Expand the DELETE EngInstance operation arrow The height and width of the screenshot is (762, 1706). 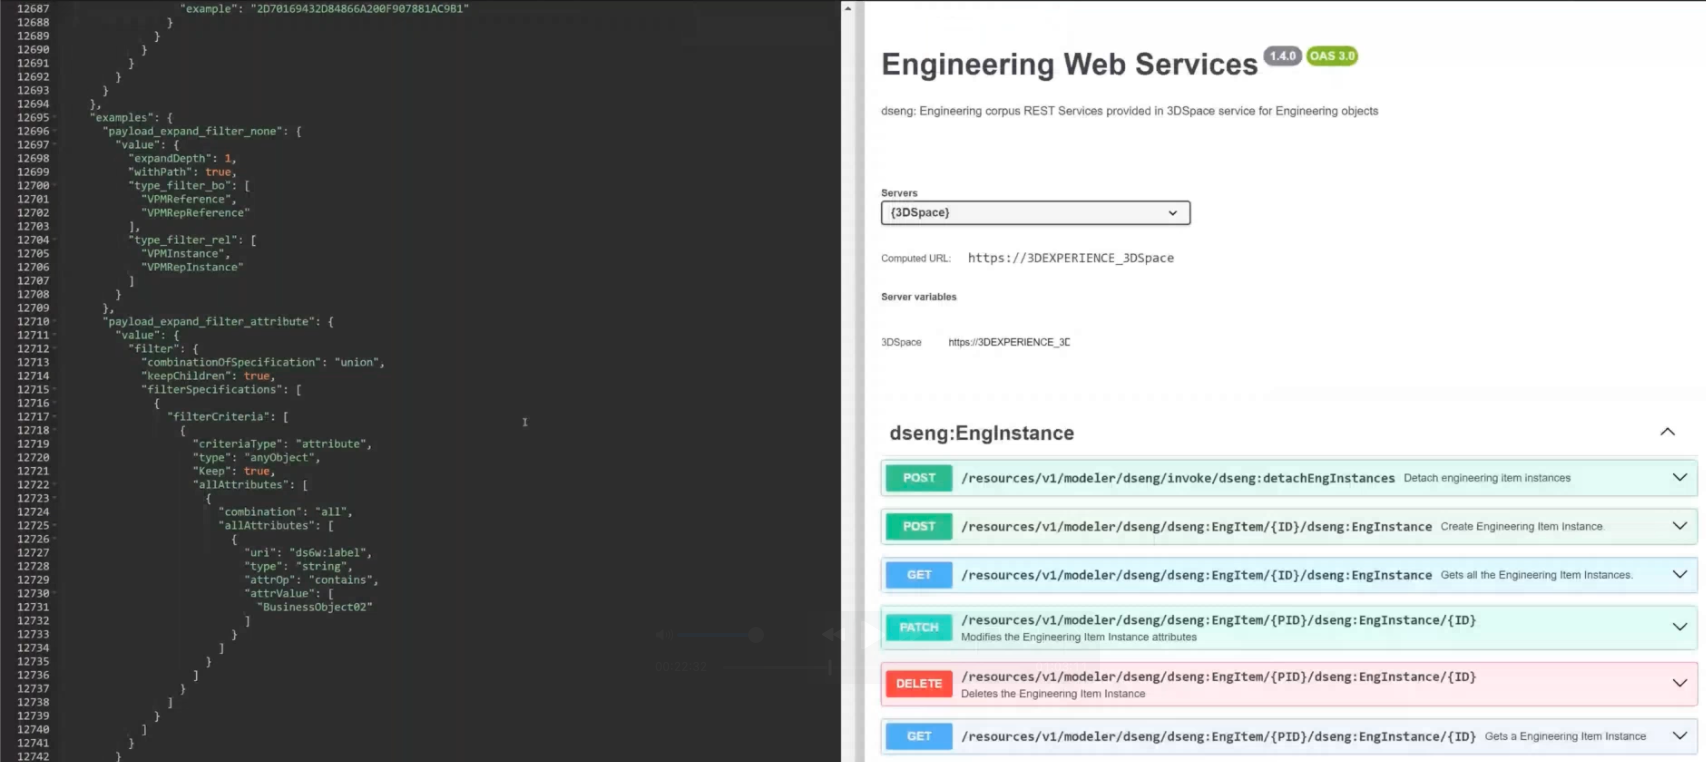(x=1679, y=683)
